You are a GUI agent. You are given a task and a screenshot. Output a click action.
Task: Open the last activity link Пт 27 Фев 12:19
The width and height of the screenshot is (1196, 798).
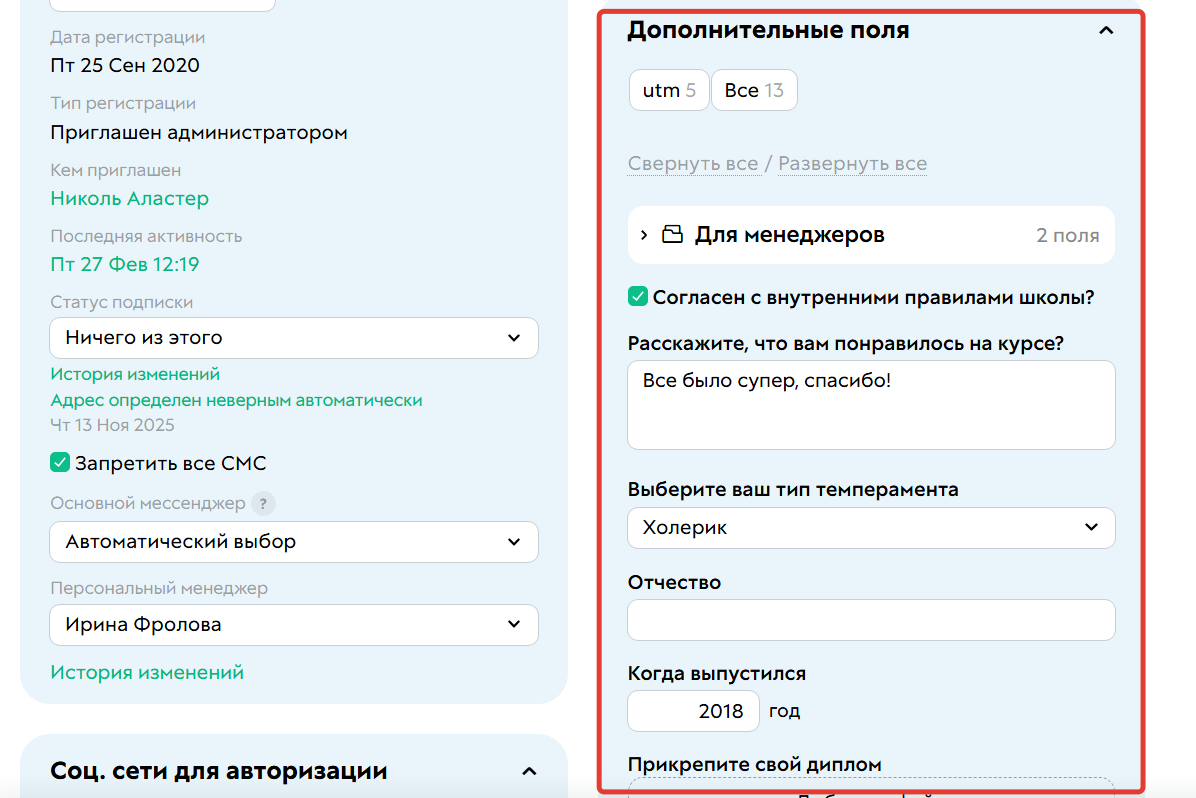coord(124,264)
